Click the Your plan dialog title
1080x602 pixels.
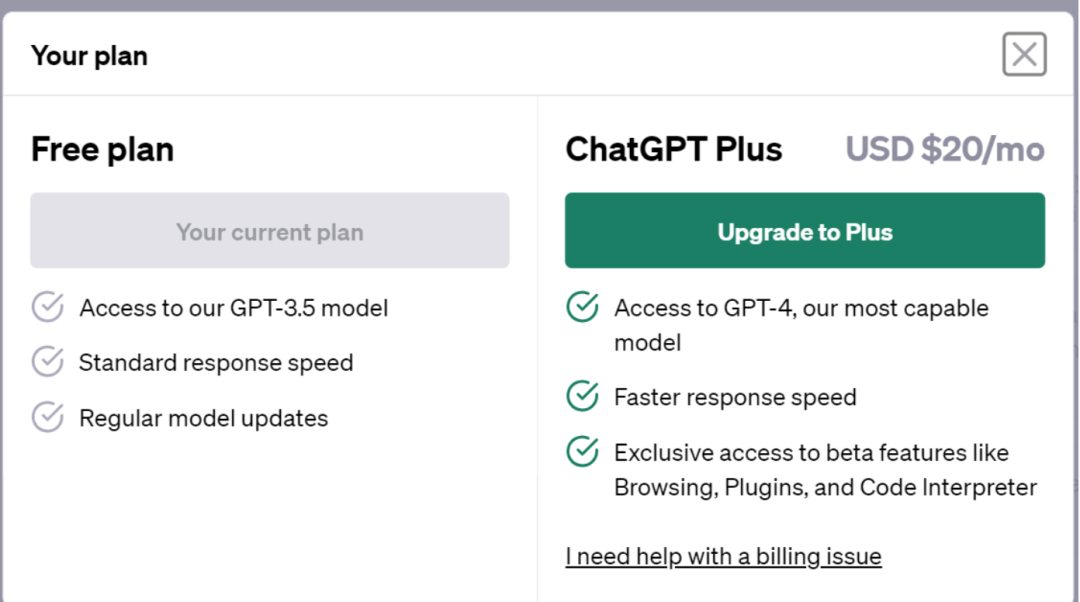pos(89,56)
